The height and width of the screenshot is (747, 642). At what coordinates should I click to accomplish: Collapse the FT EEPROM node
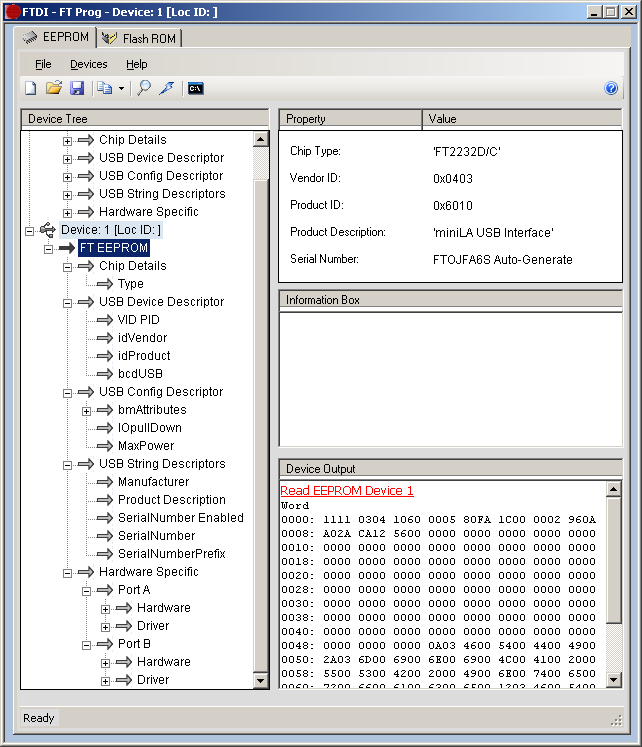[x=49, y=249]
